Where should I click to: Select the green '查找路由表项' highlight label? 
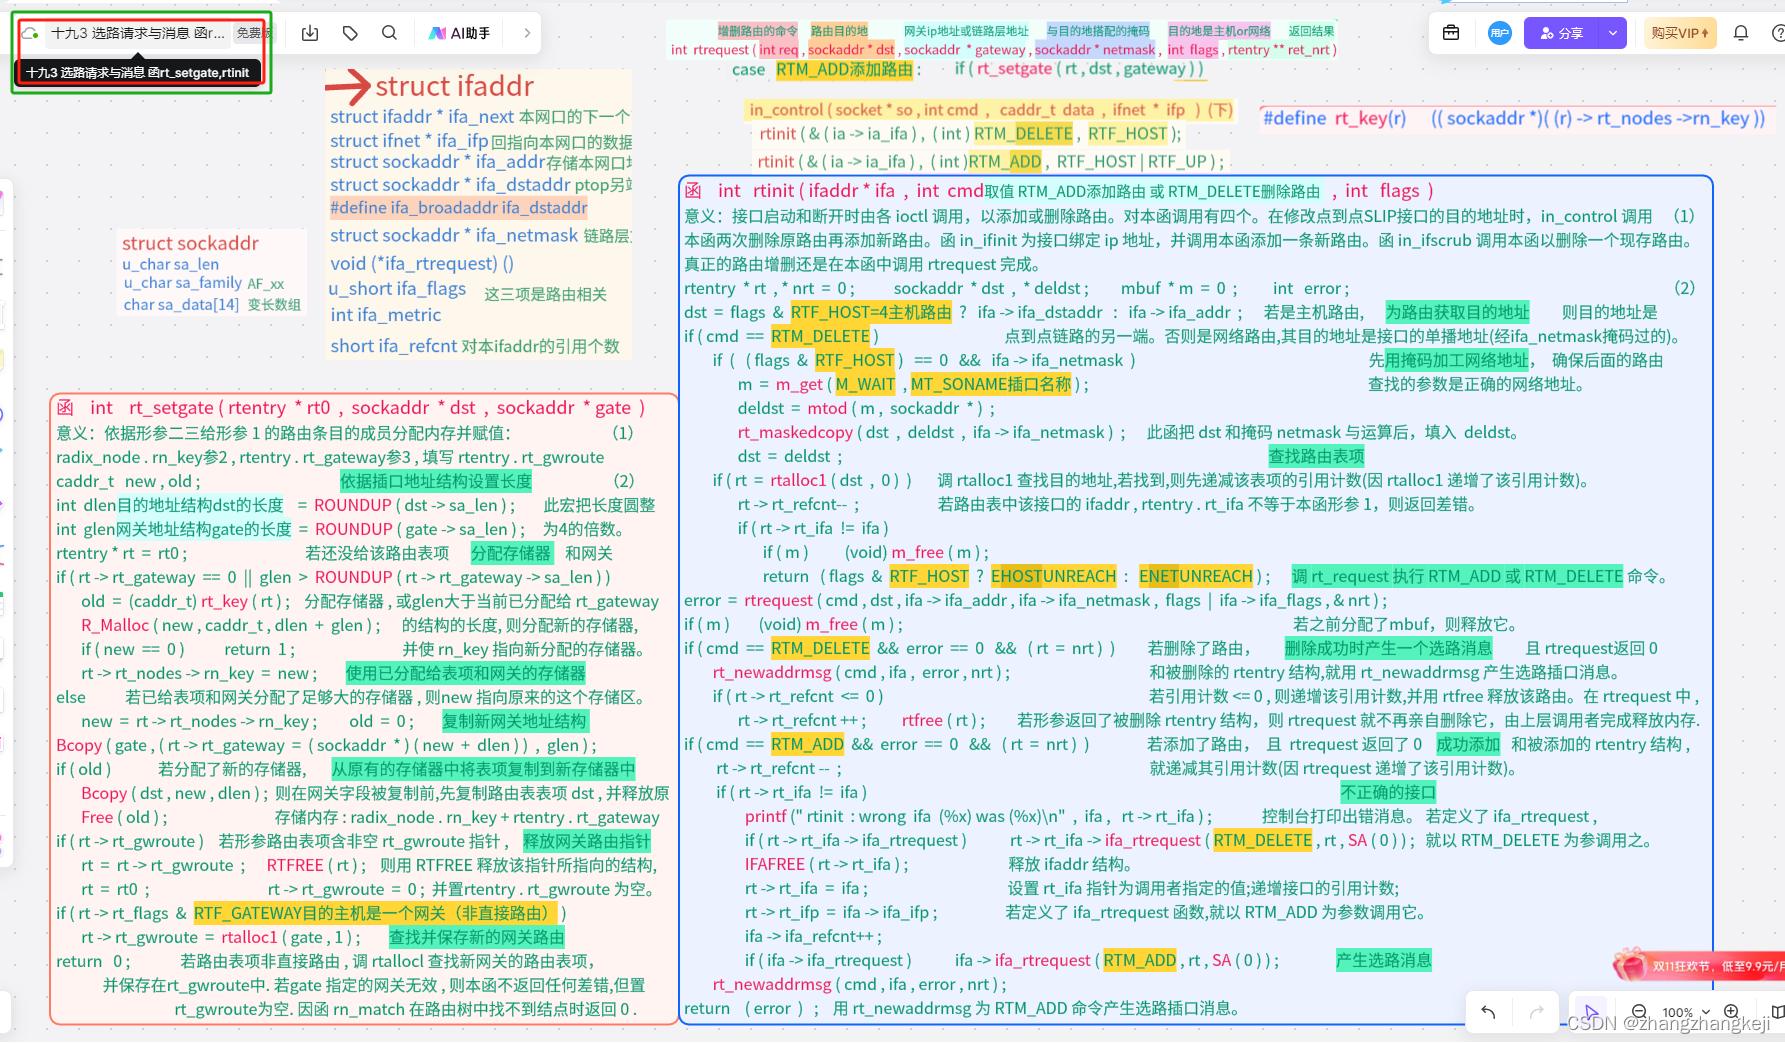[1316, 456]
